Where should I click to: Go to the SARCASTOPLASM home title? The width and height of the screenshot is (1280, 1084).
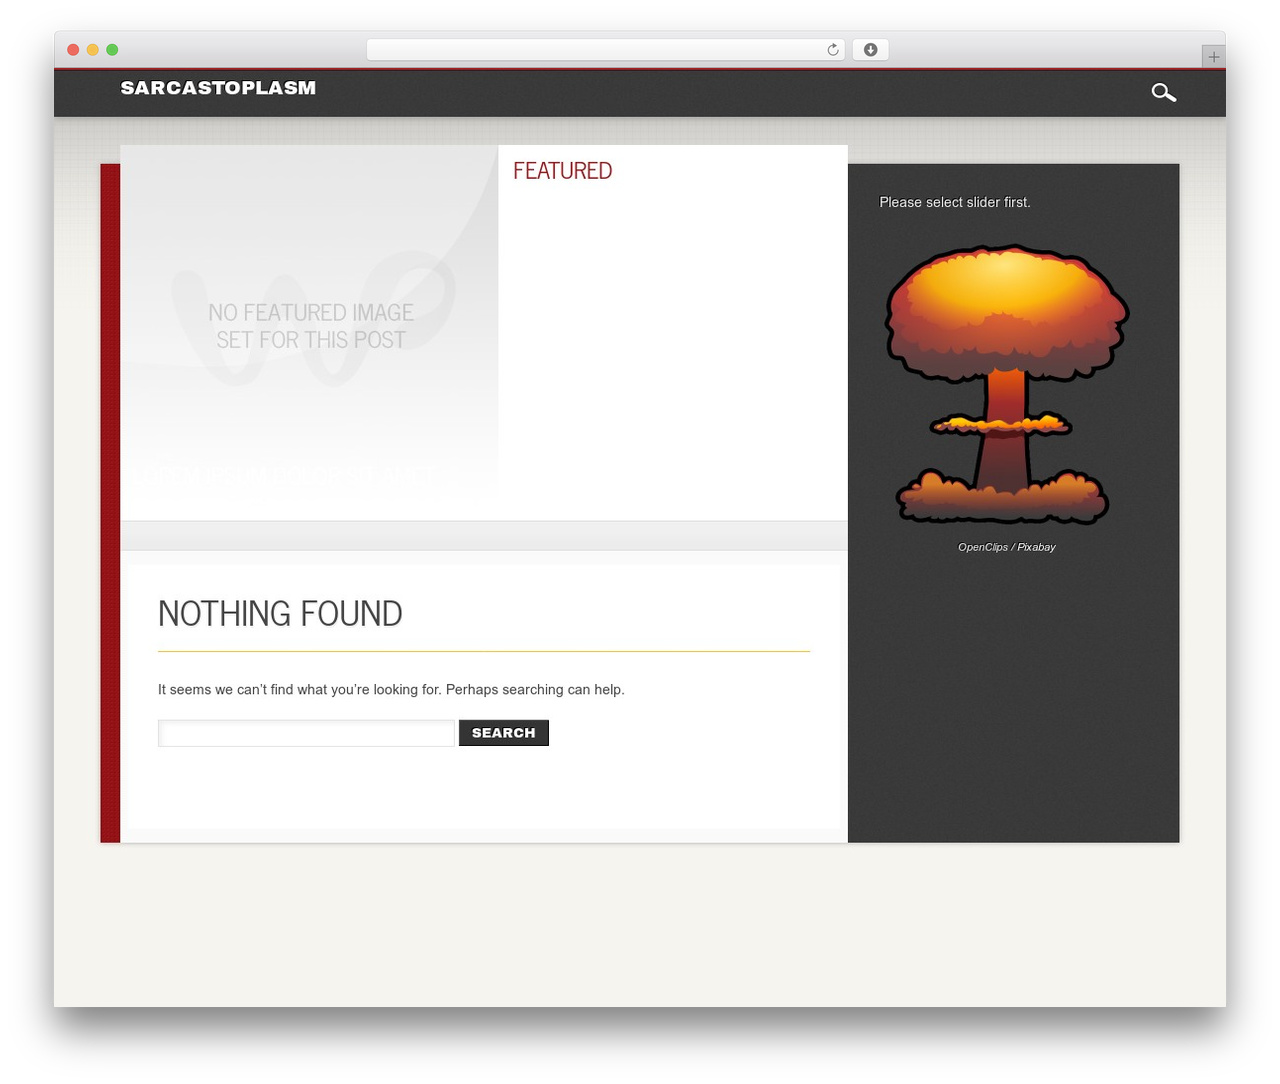coord(218,88)
